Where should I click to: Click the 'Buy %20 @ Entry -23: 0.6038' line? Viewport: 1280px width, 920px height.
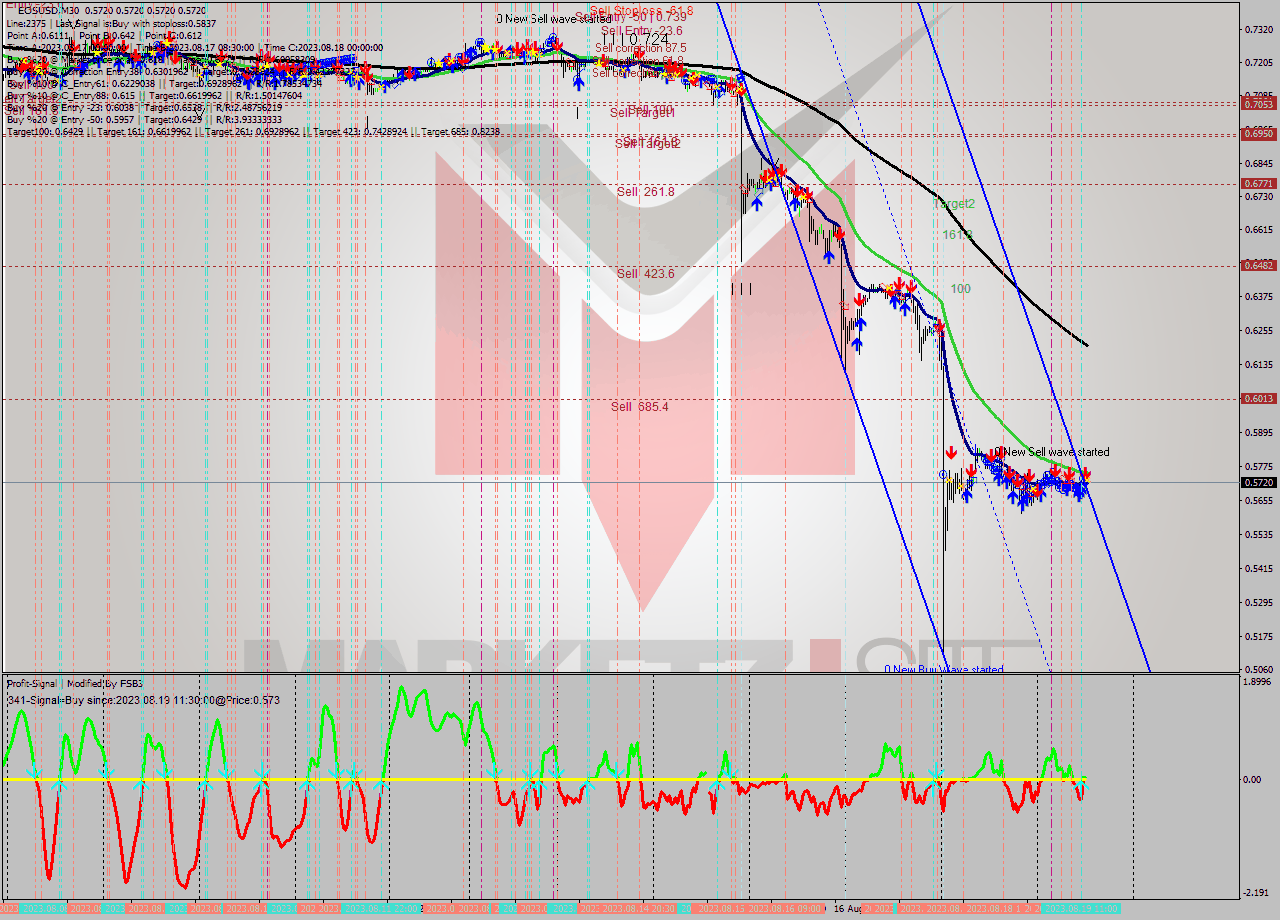pyautogui.click(x=145, y=107)
